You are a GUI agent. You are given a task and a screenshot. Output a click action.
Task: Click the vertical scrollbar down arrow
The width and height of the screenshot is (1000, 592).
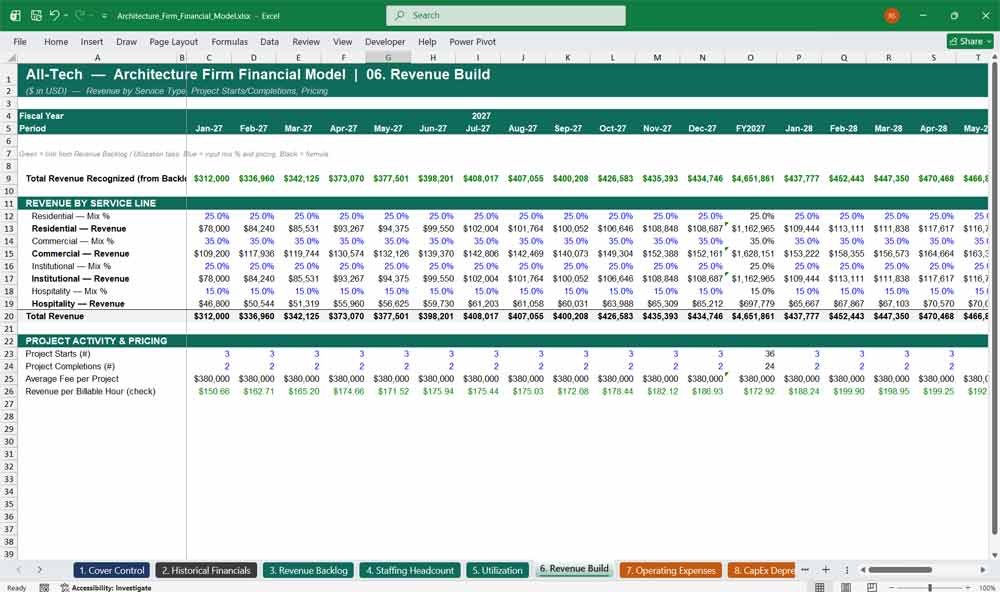[x=994, y=555]
